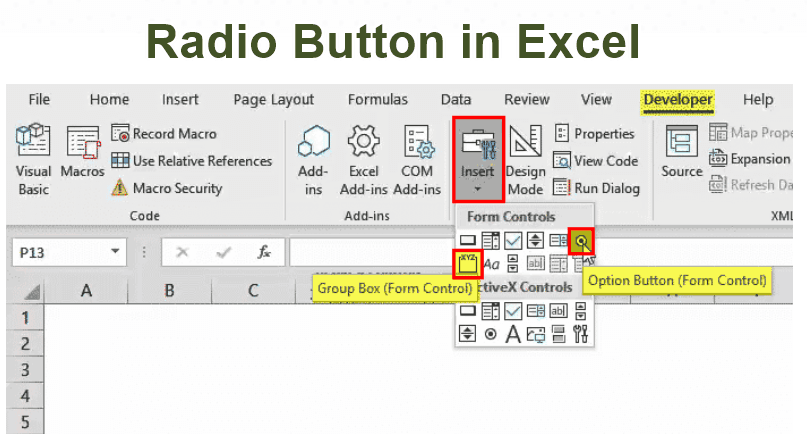Click the Select All corner triangle
The width and height of the screenshot is (807, 434).
click(x=32, y=292)
